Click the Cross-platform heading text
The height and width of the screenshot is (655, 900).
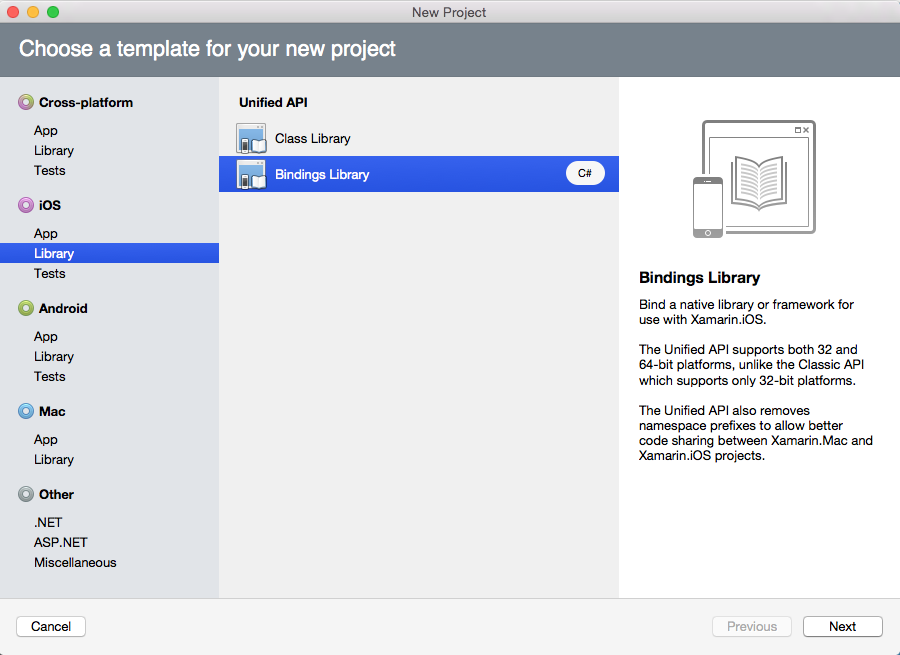(86, 102)
